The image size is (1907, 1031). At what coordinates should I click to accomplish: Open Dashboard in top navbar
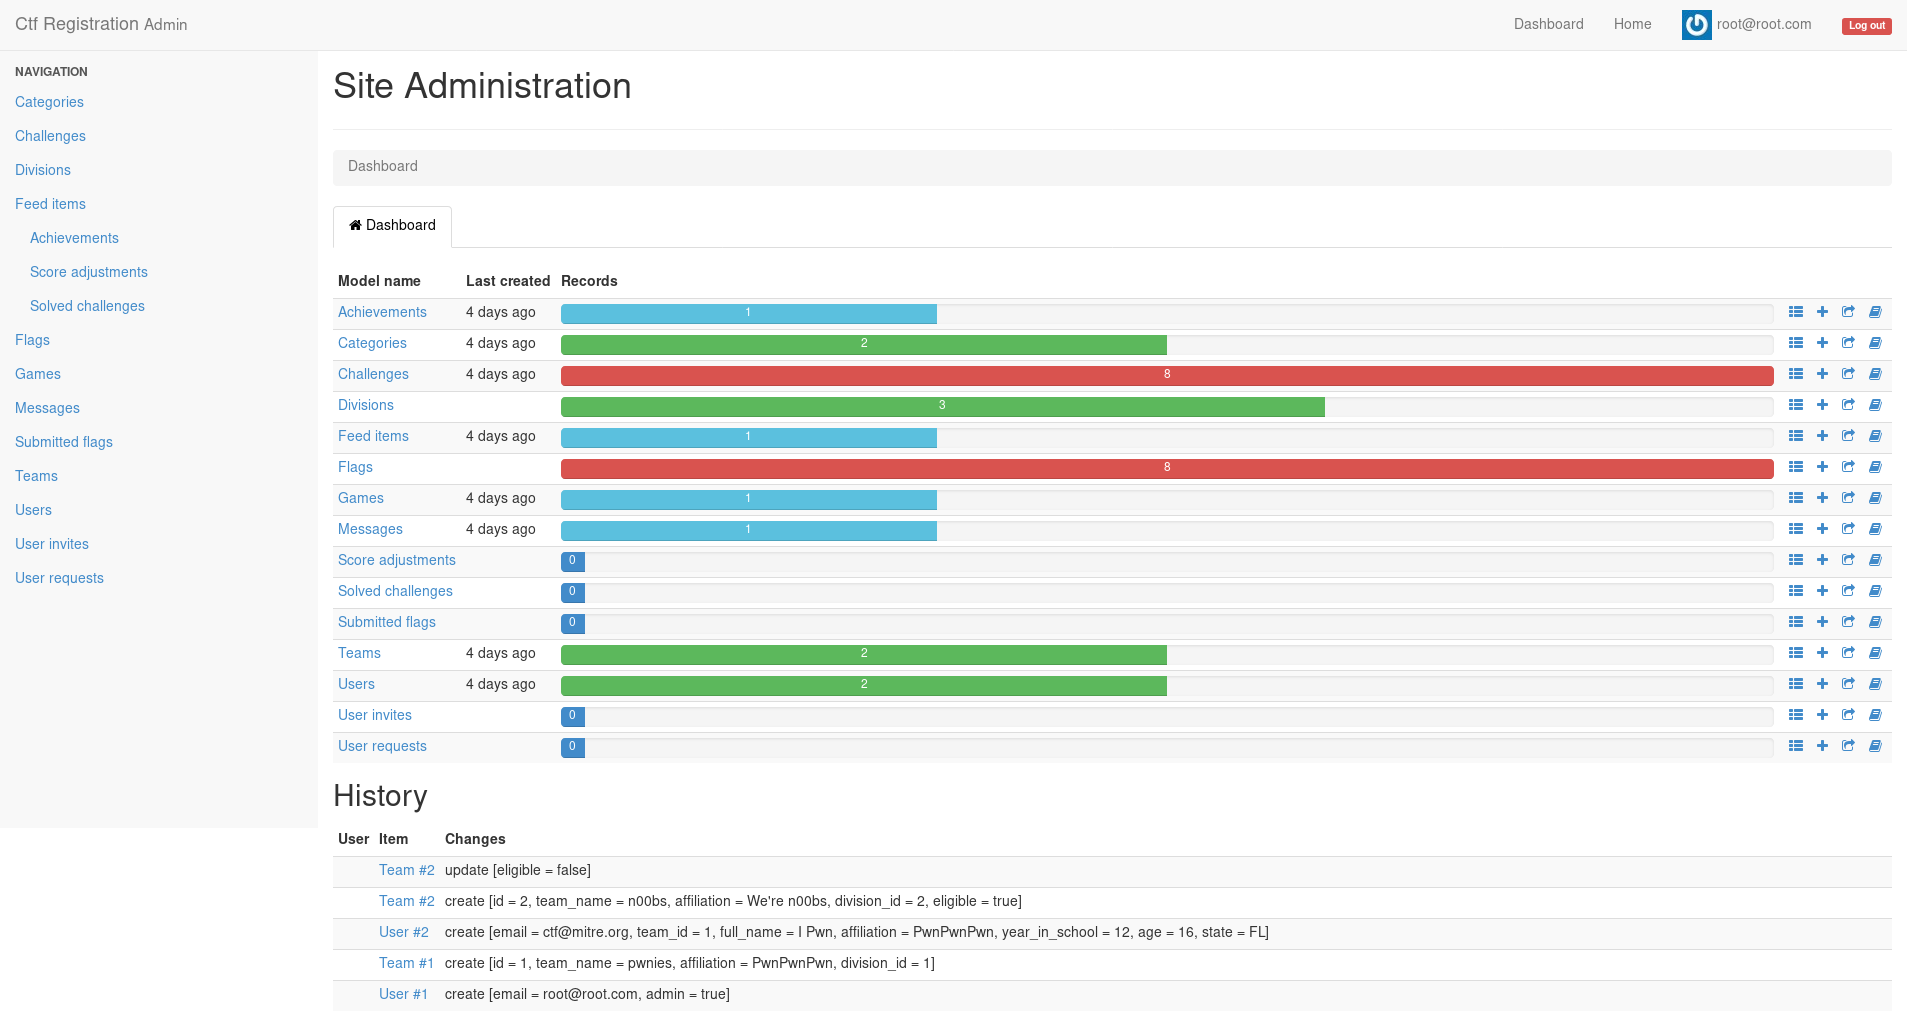[1548, 24]
